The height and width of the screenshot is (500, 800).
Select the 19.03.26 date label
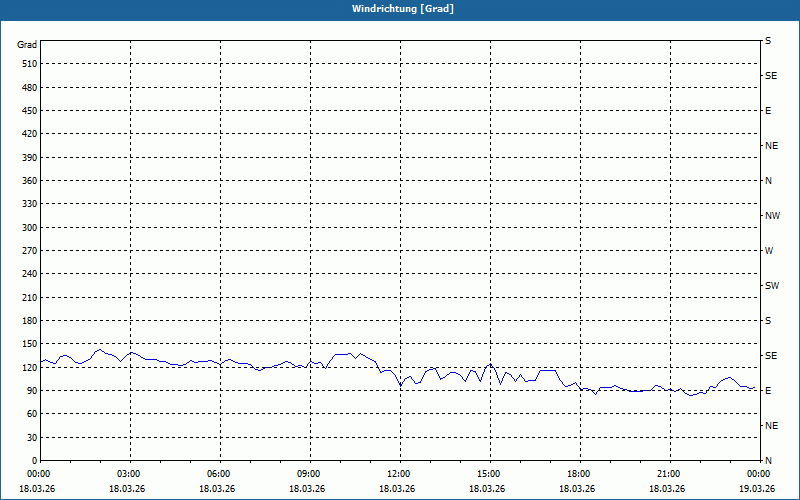click(757, 489)
